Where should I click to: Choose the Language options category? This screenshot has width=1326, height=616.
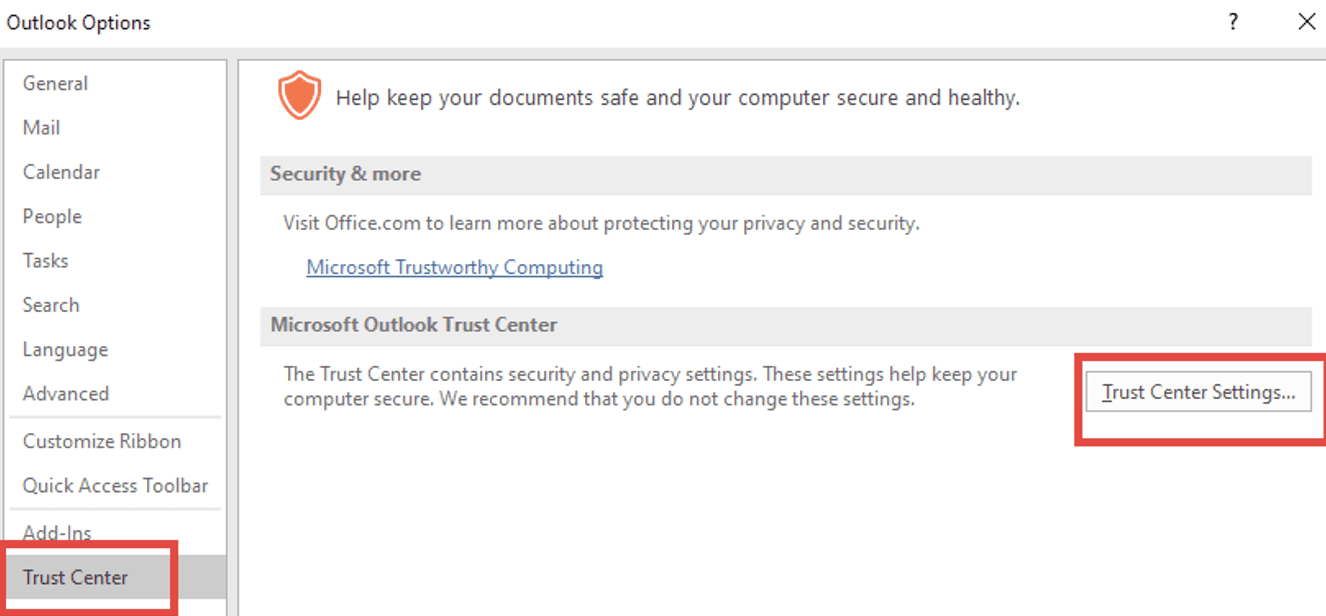pyautogui.click(x=65, y=350)
